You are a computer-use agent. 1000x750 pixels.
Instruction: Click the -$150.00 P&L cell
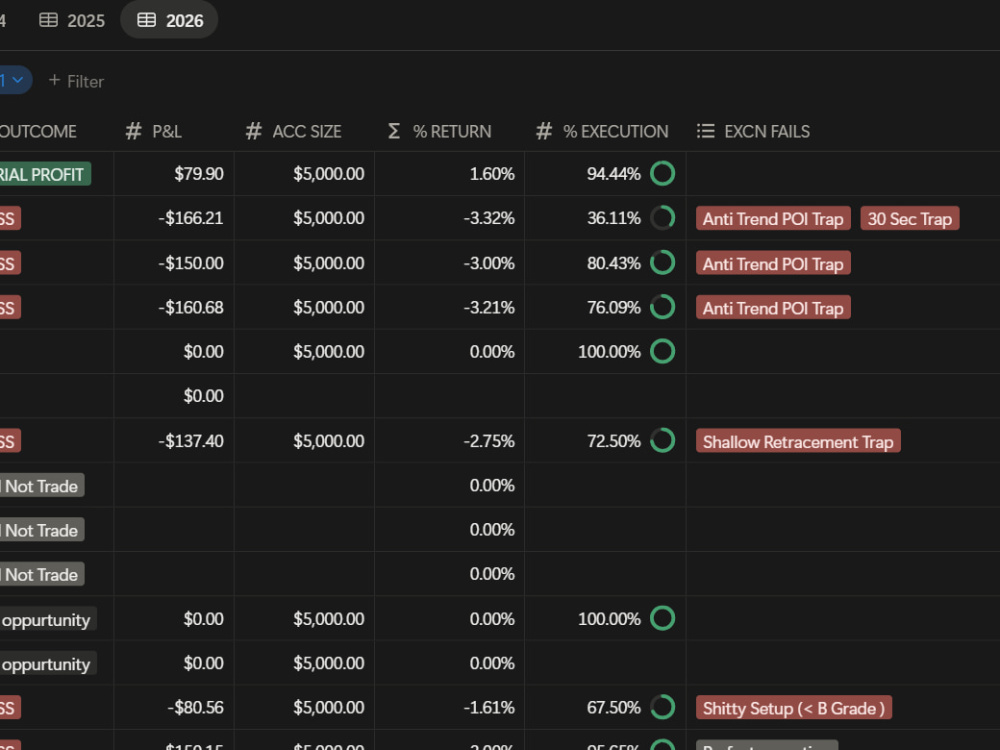174,263
